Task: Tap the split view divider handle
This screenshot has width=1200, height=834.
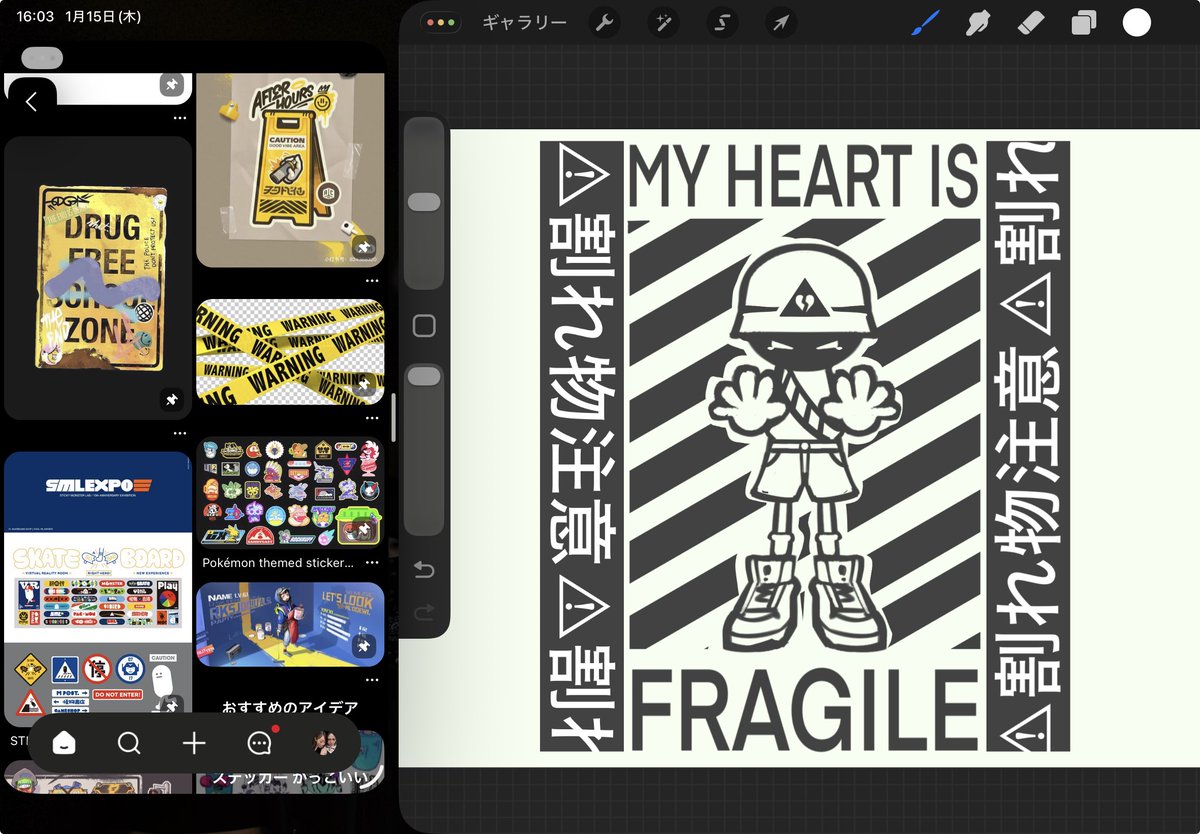Action: point(393,417)
